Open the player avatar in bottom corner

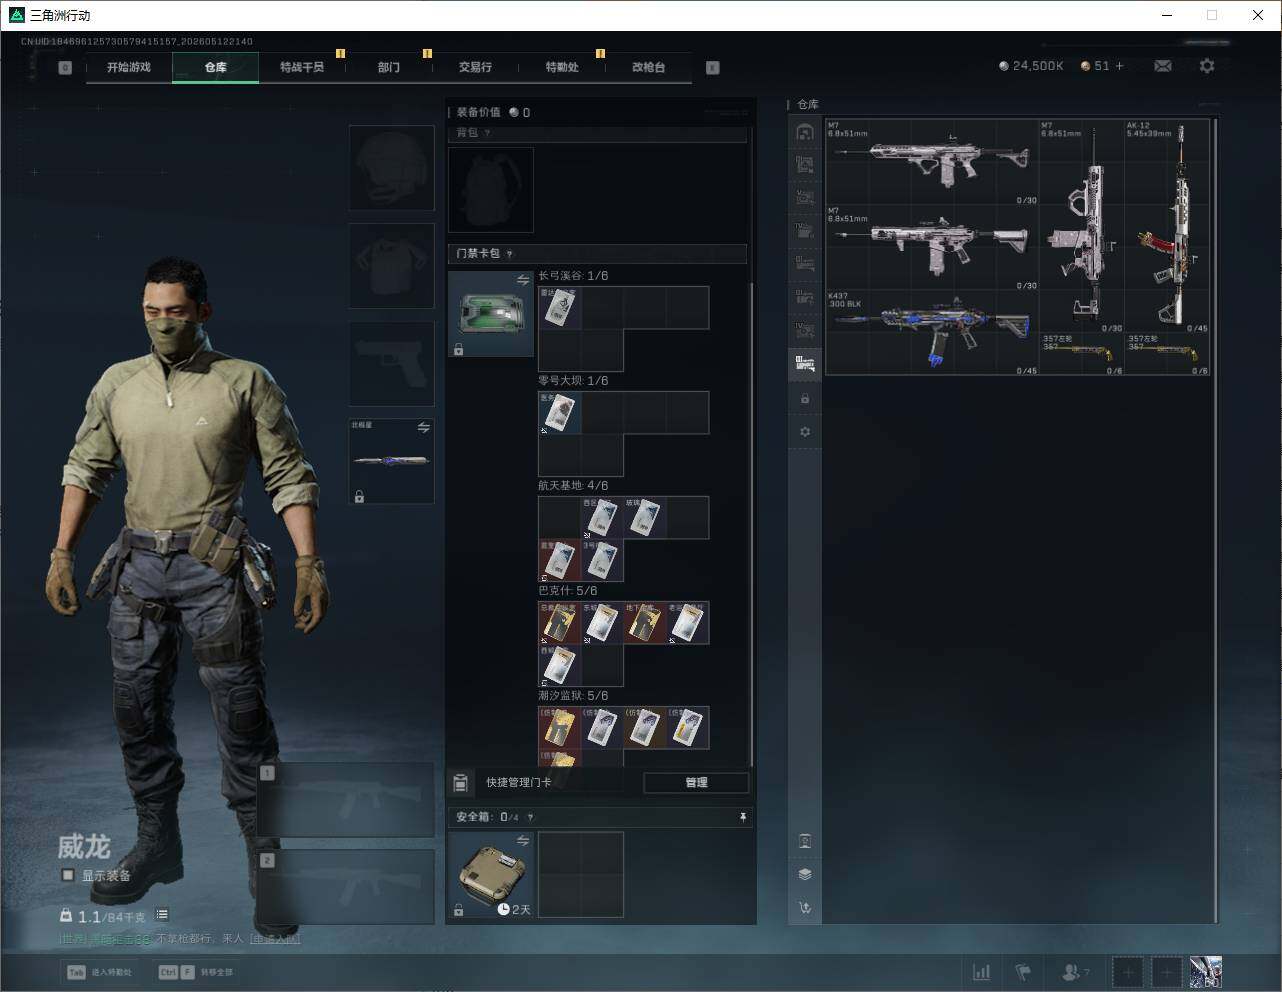[1205, 972]
